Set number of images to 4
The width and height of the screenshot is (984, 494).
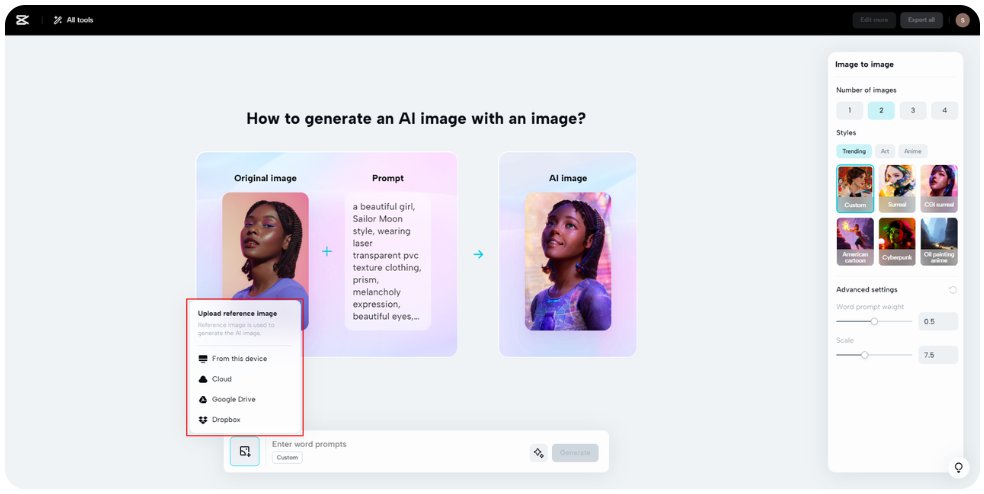[x=943, y=111]
